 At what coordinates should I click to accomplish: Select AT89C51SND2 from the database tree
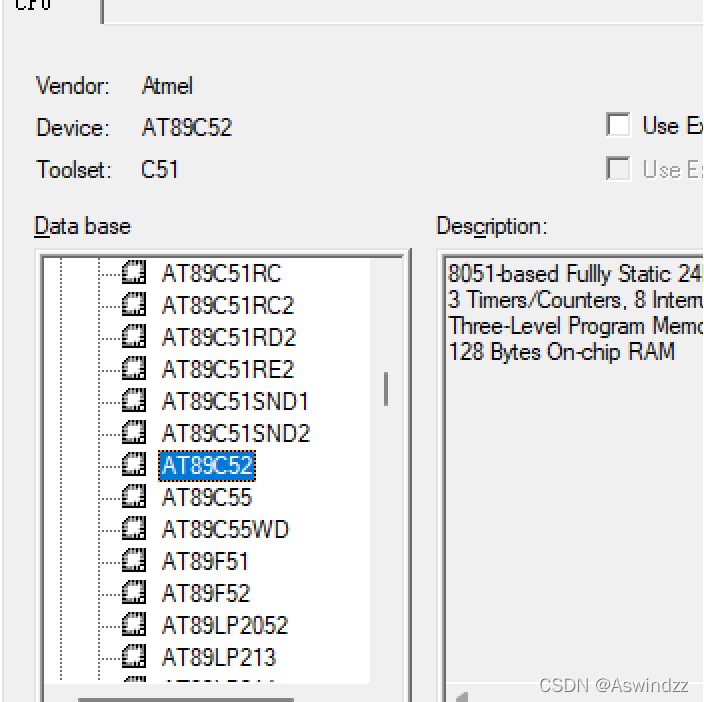tap(236, 434)
